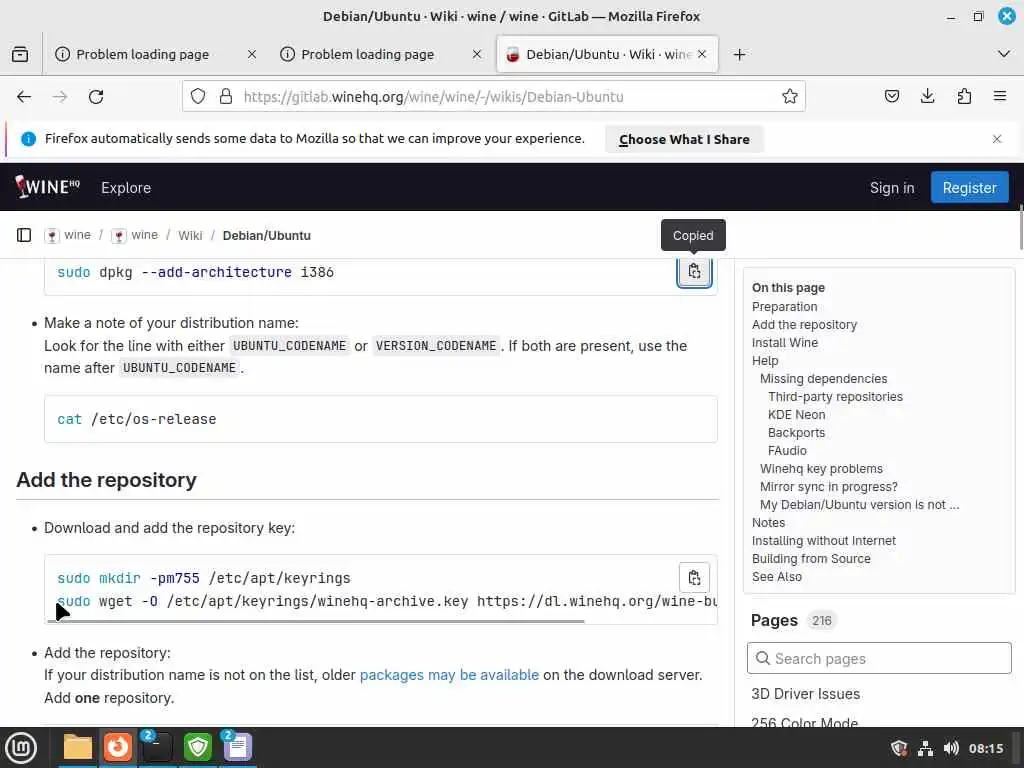Open Wiki breadcrumb link
1024x768 pixels.
point(190,235)
